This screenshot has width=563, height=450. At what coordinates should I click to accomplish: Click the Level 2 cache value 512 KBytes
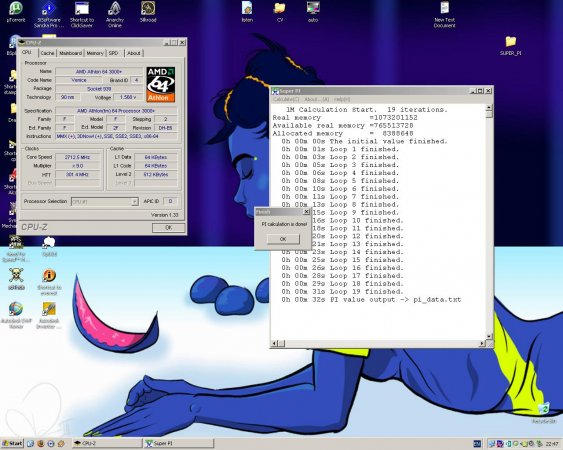tap(156, 175)
